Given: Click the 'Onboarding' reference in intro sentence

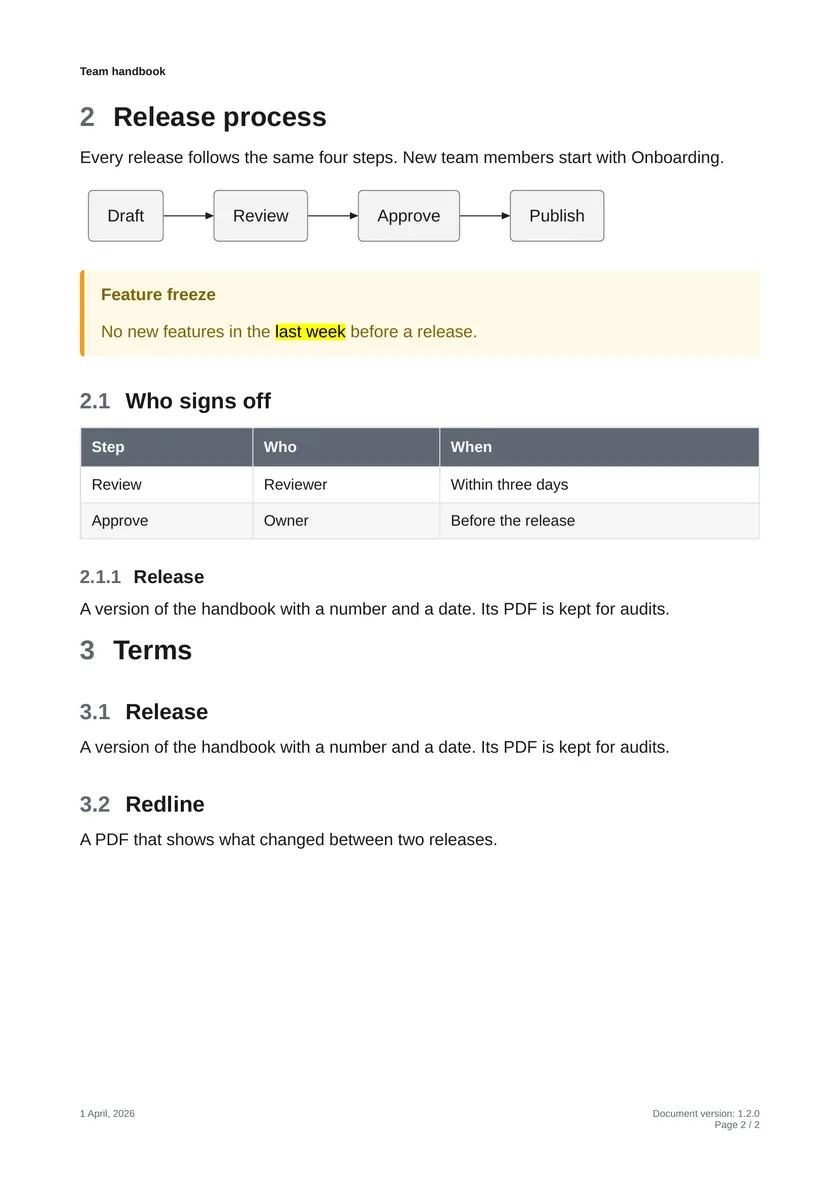Looking at the screenshot, I should [x=675, y=158].
